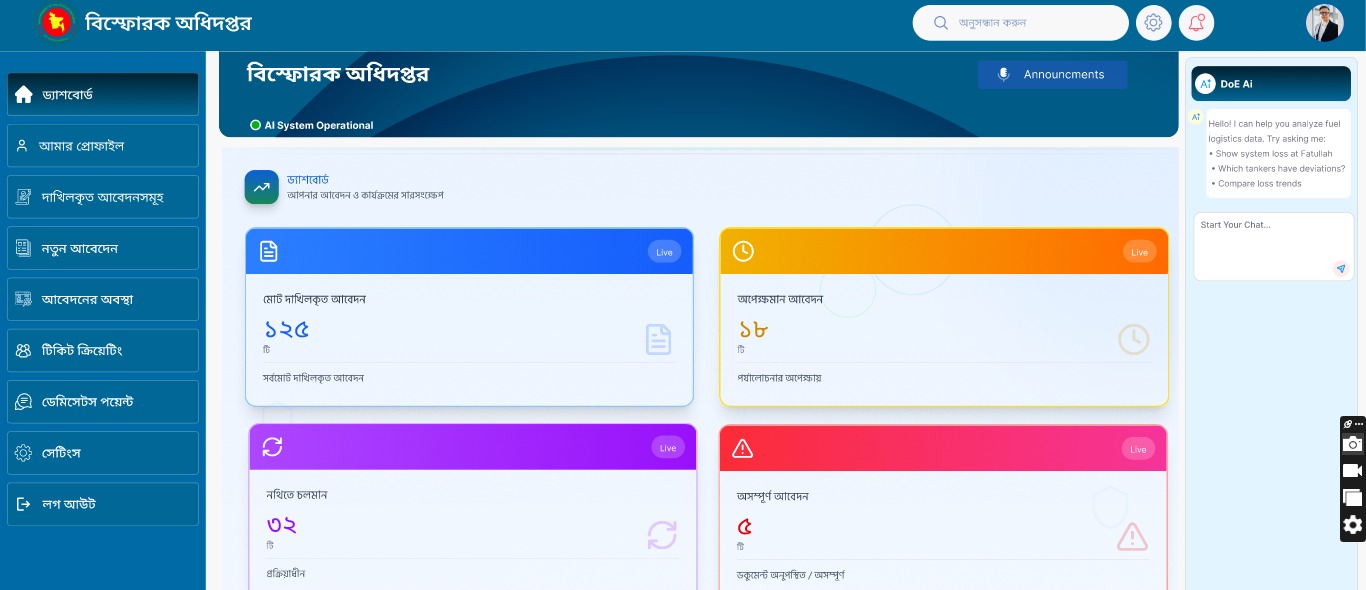The width and height of the screenshot is (1366, 590).
Task: Click into the Start Your Chat input box
Action: pyautogui.click(x=1274, y=246)
